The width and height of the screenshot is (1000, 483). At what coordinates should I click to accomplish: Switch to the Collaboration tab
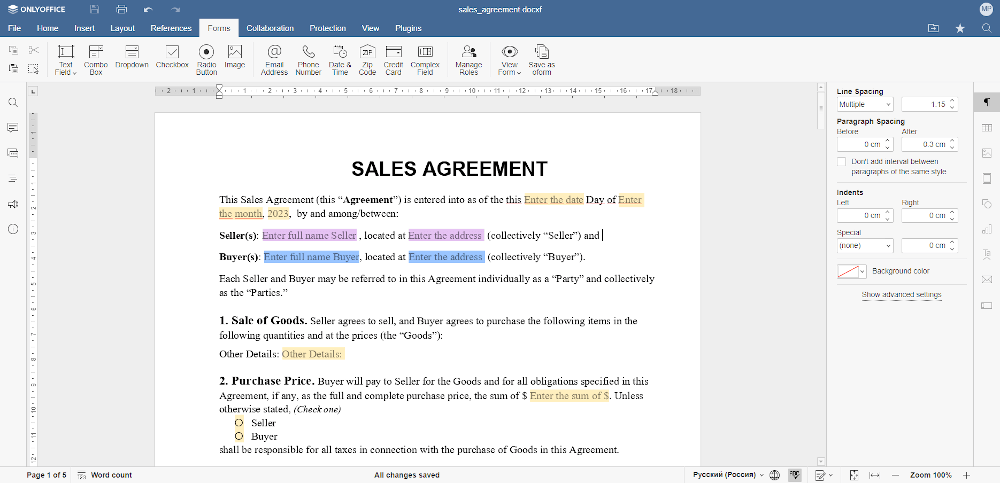point(270,29)
